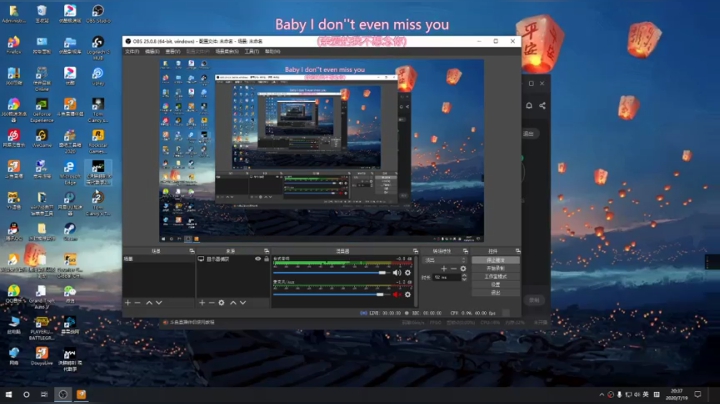Open the Recycle Bin on the desktop
Image resolution: width=720 pixels, height=404 pixels.
pyautogui.click(x=42, y=14)
